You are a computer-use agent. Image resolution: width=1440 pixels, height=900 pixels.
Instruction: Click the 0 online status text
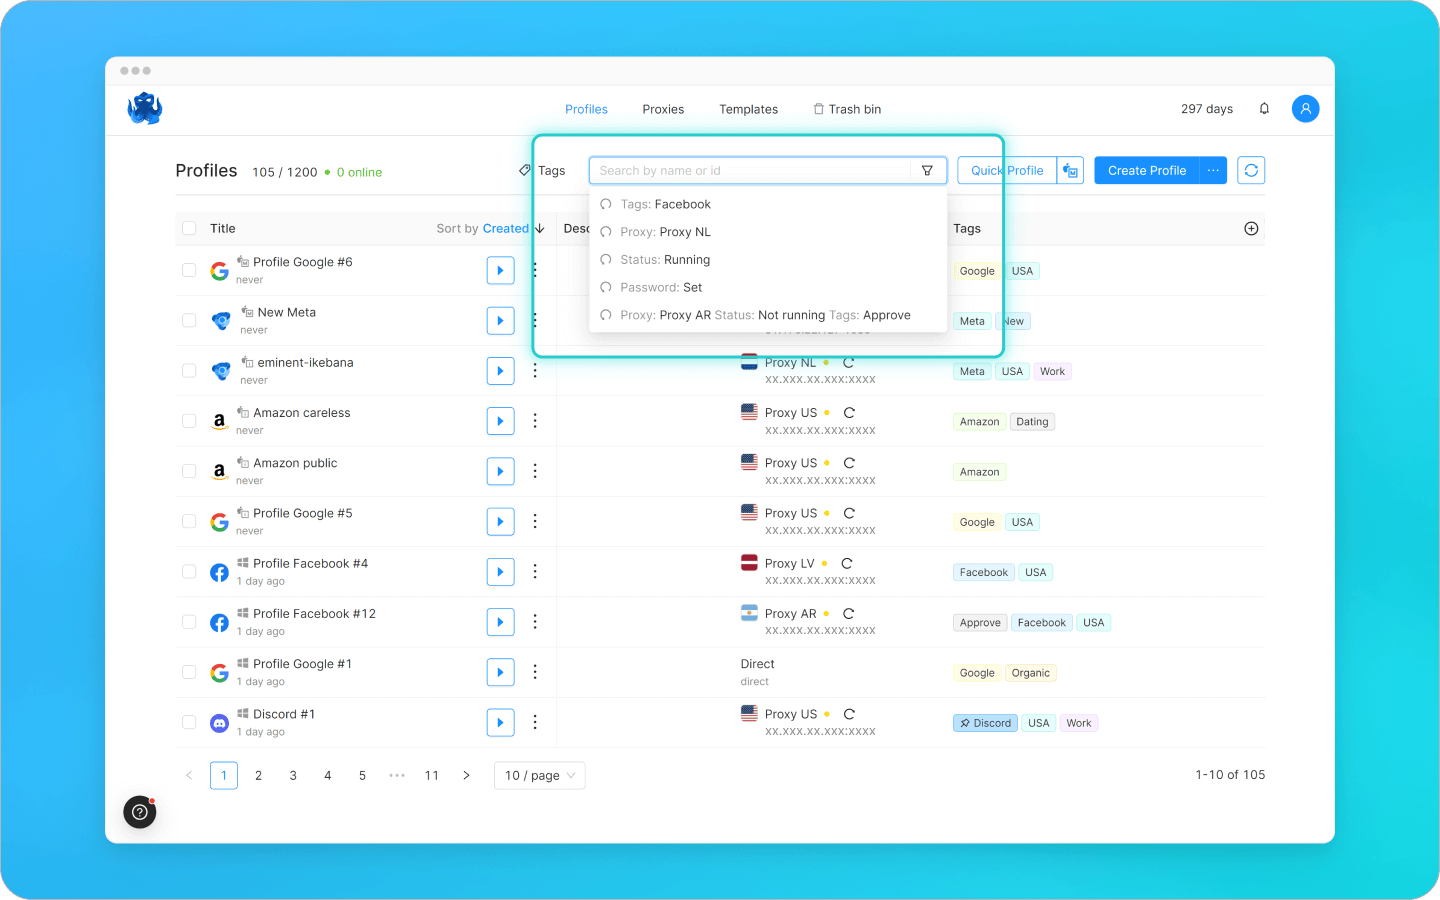coord(359,172)
